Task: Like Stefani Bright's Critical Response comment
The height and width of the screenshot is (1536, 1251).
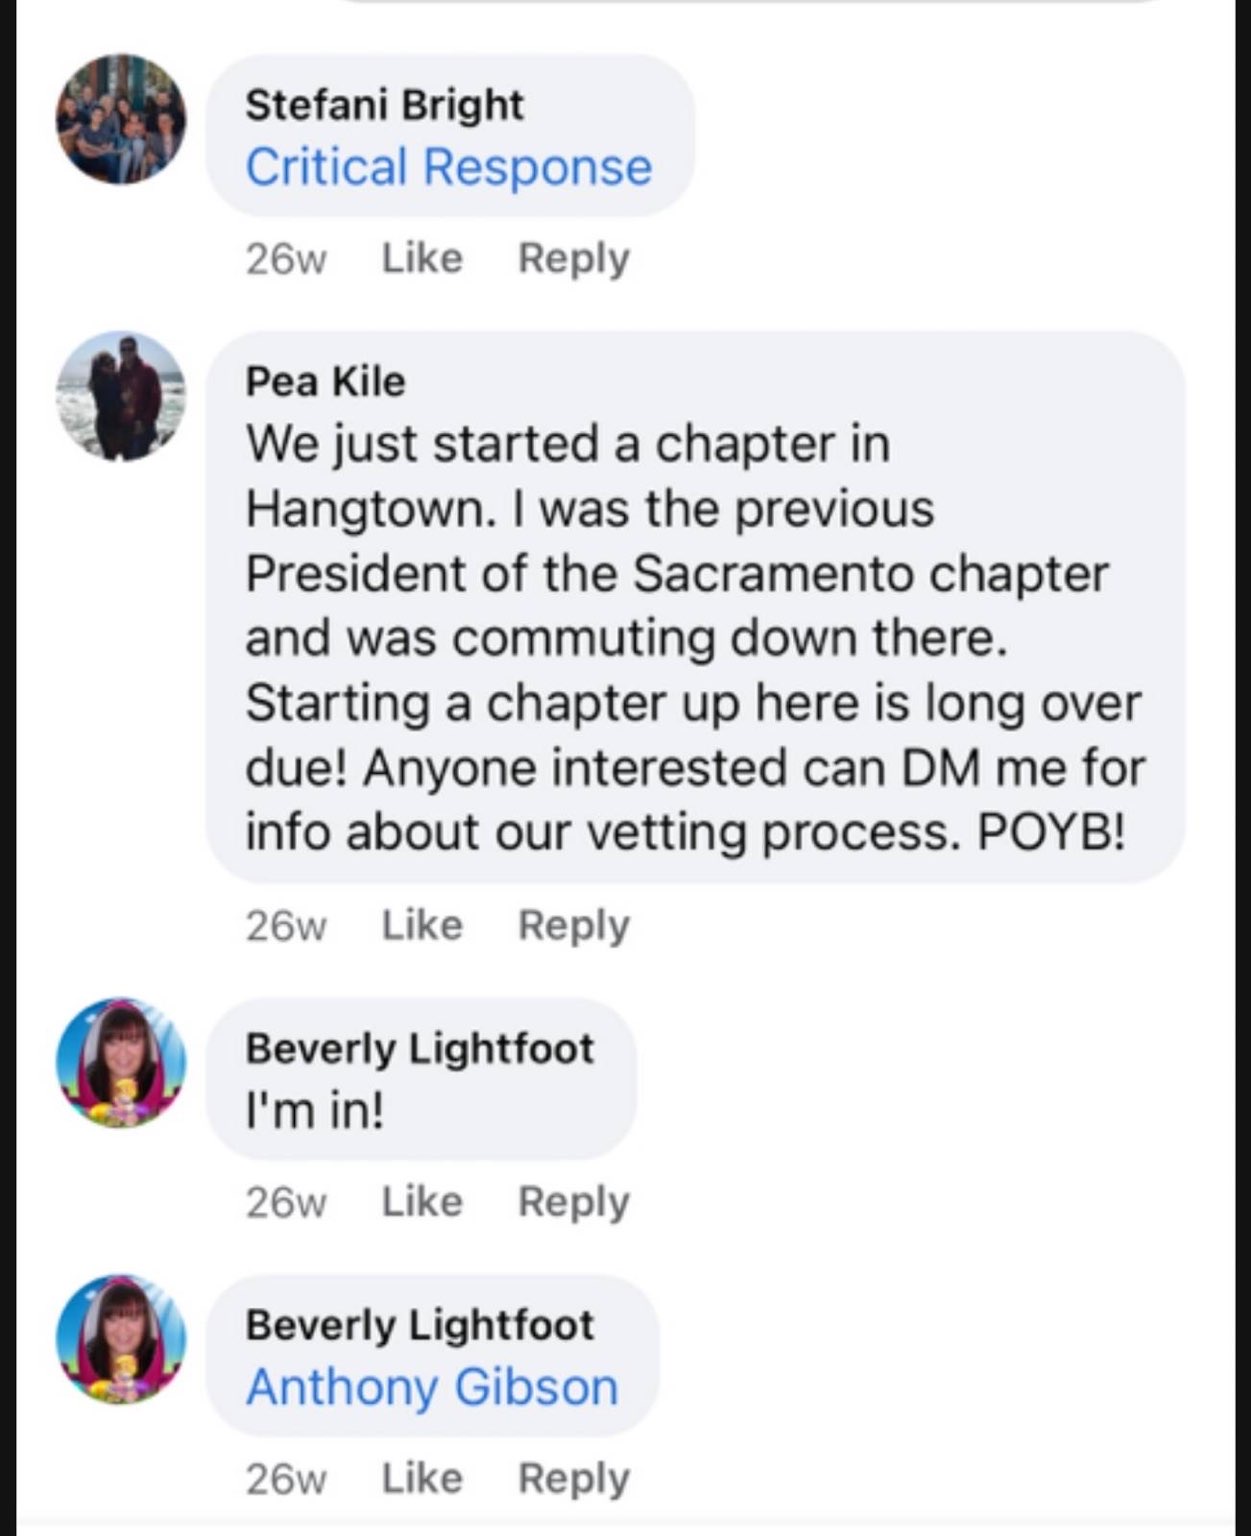Action: [422, 258]
